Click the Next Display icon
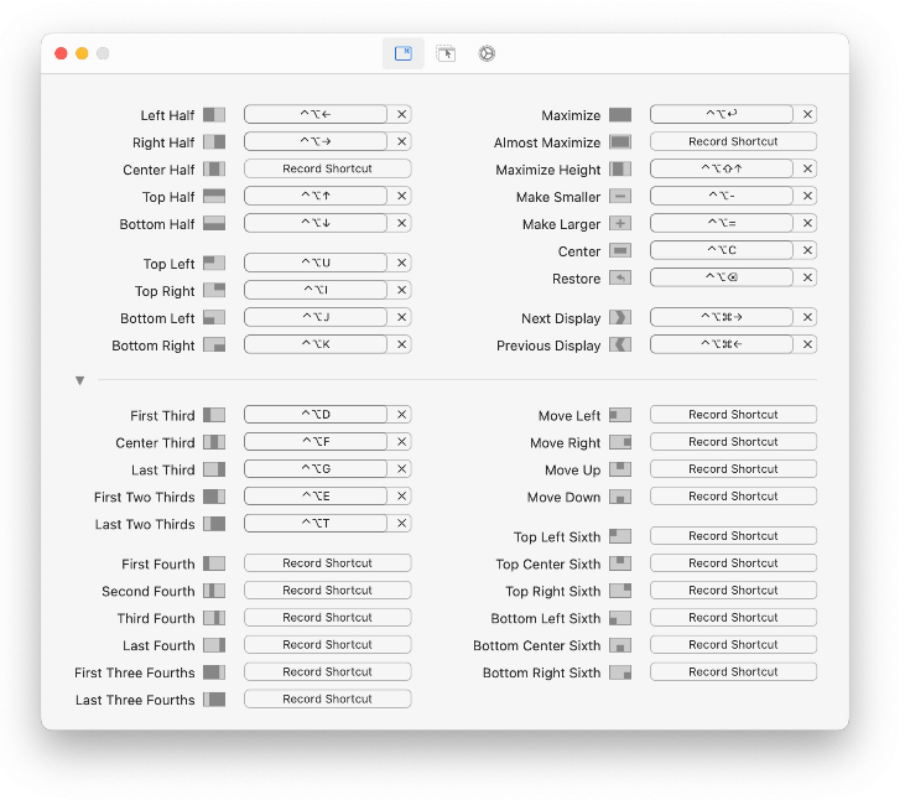The image size is (905, 800). coord(620,317)
